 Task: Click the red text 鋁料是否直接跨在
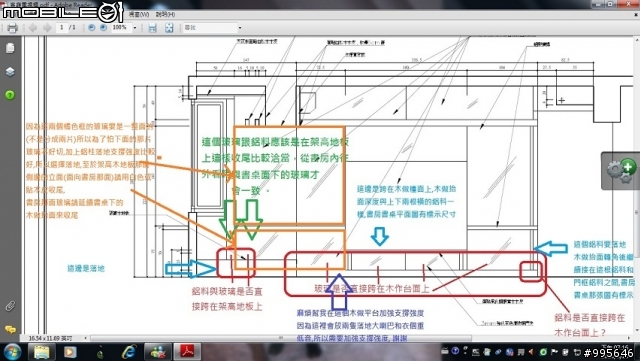589,318
